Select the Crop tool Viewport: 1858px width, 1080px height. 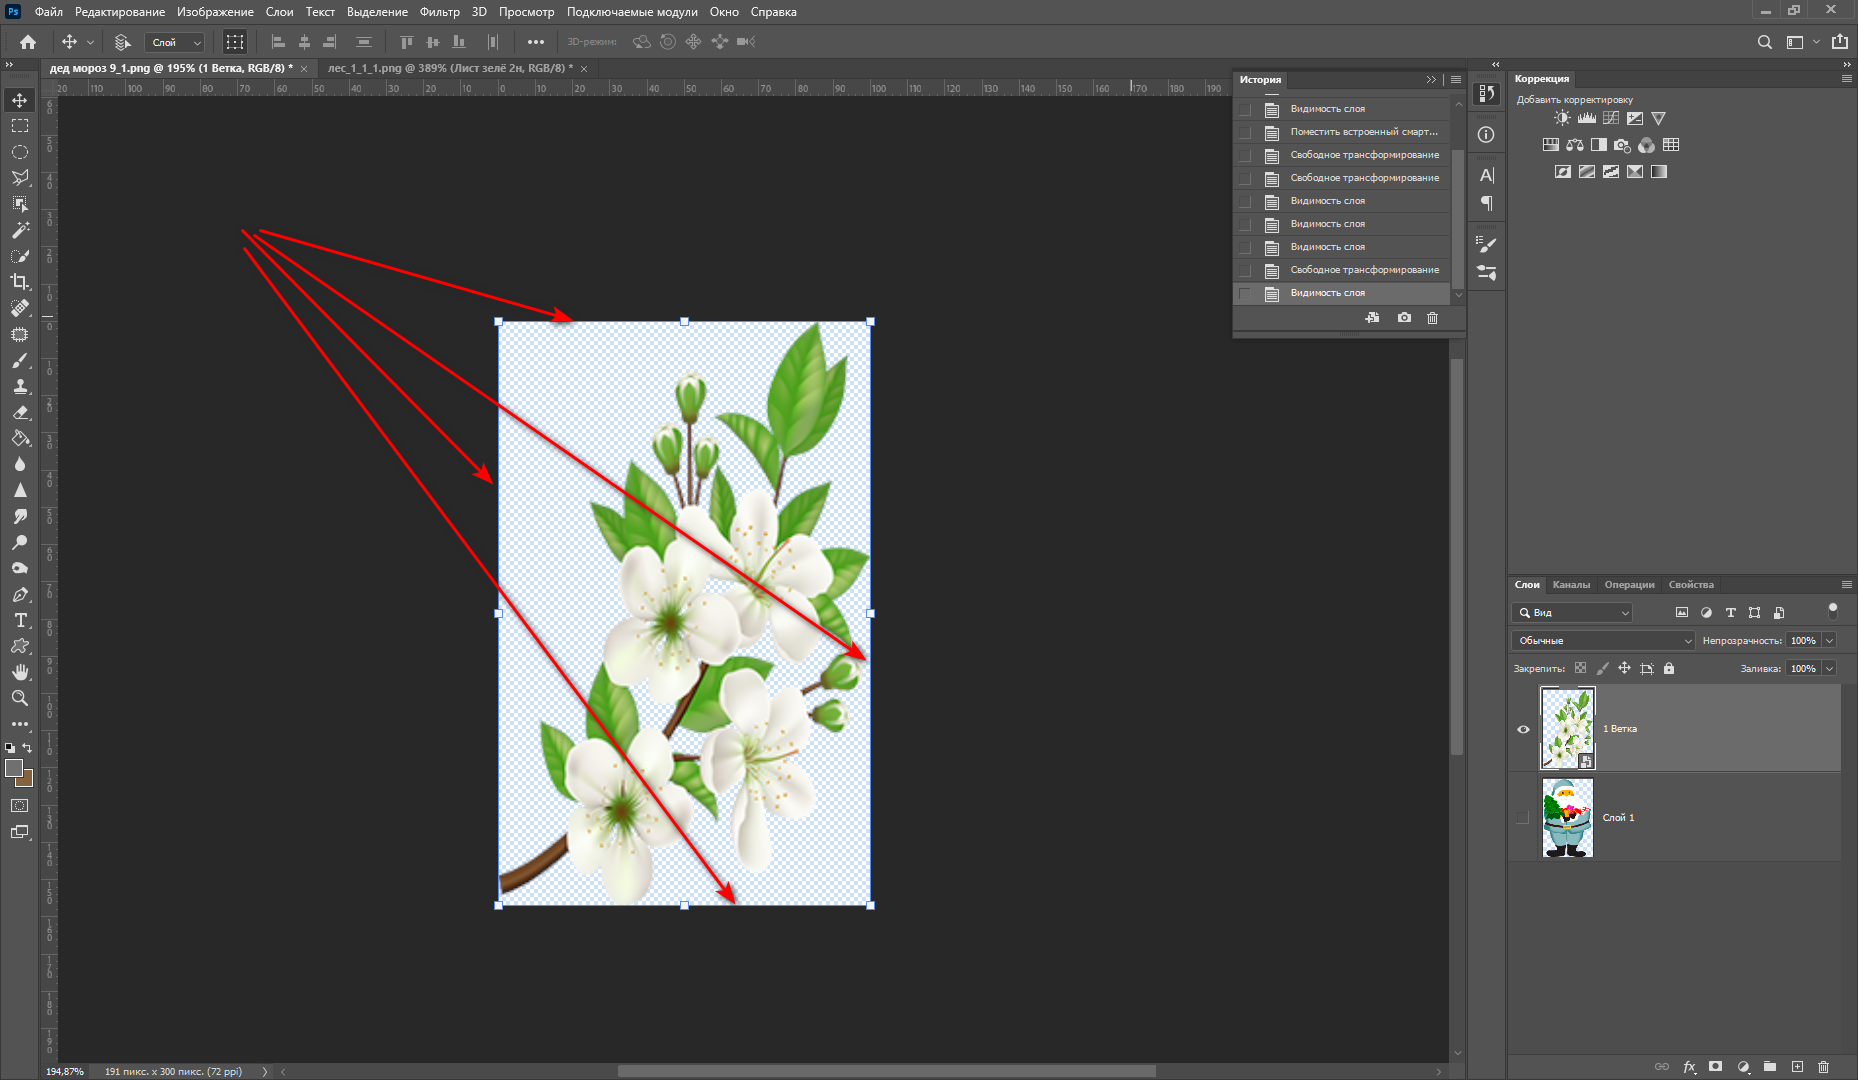coord(20,282)
